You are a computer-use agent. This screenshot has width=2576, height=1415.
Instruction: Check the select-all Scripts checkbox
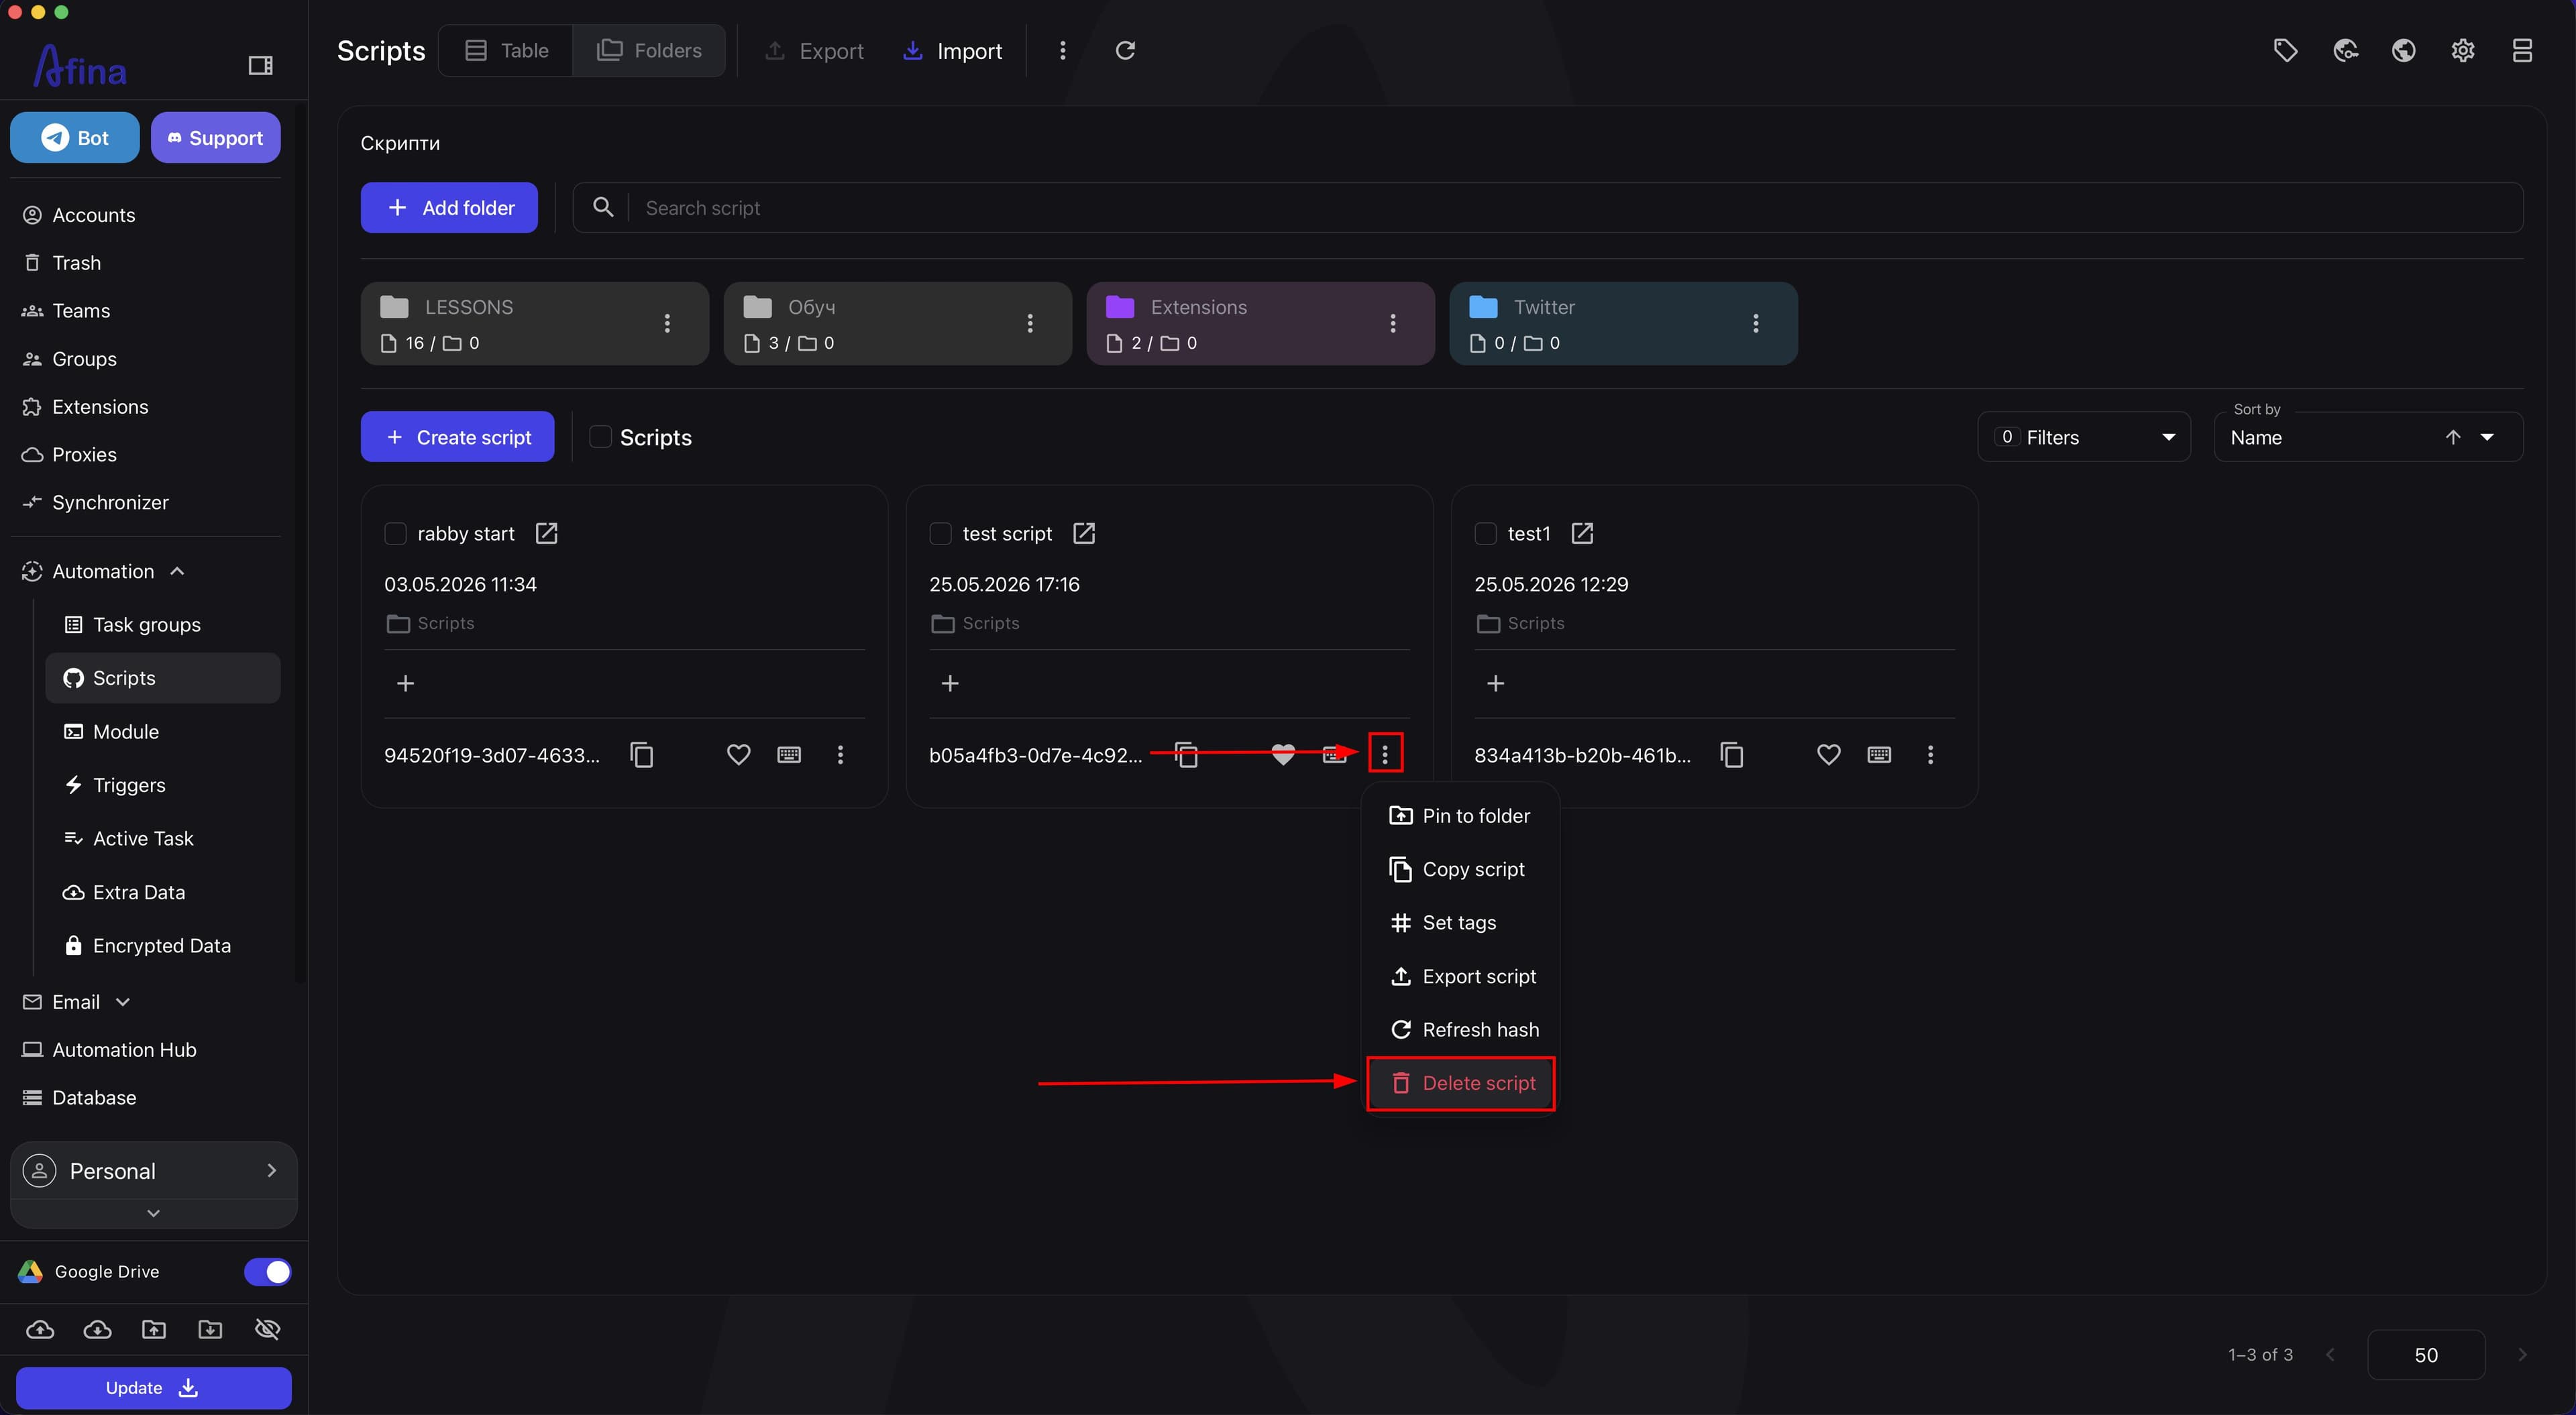pos(600,437)
